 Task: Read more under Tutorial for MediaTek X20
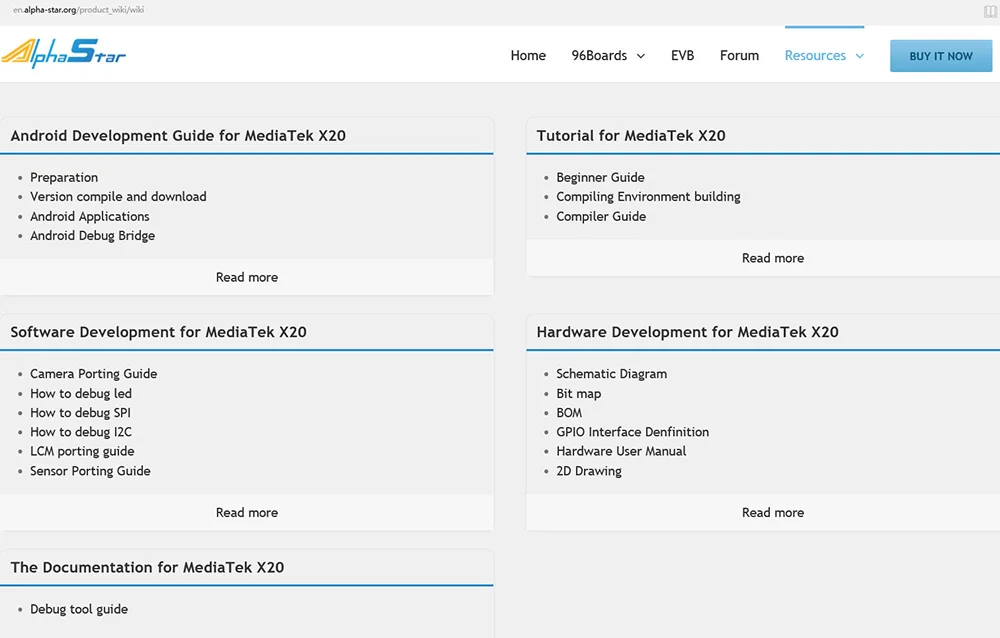pyautogui.click(x=773, y=258)
